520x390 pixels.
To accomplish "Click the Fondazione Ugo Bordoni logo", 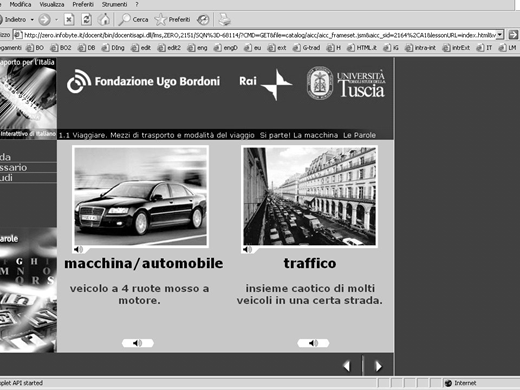I will tap(143, 81).
